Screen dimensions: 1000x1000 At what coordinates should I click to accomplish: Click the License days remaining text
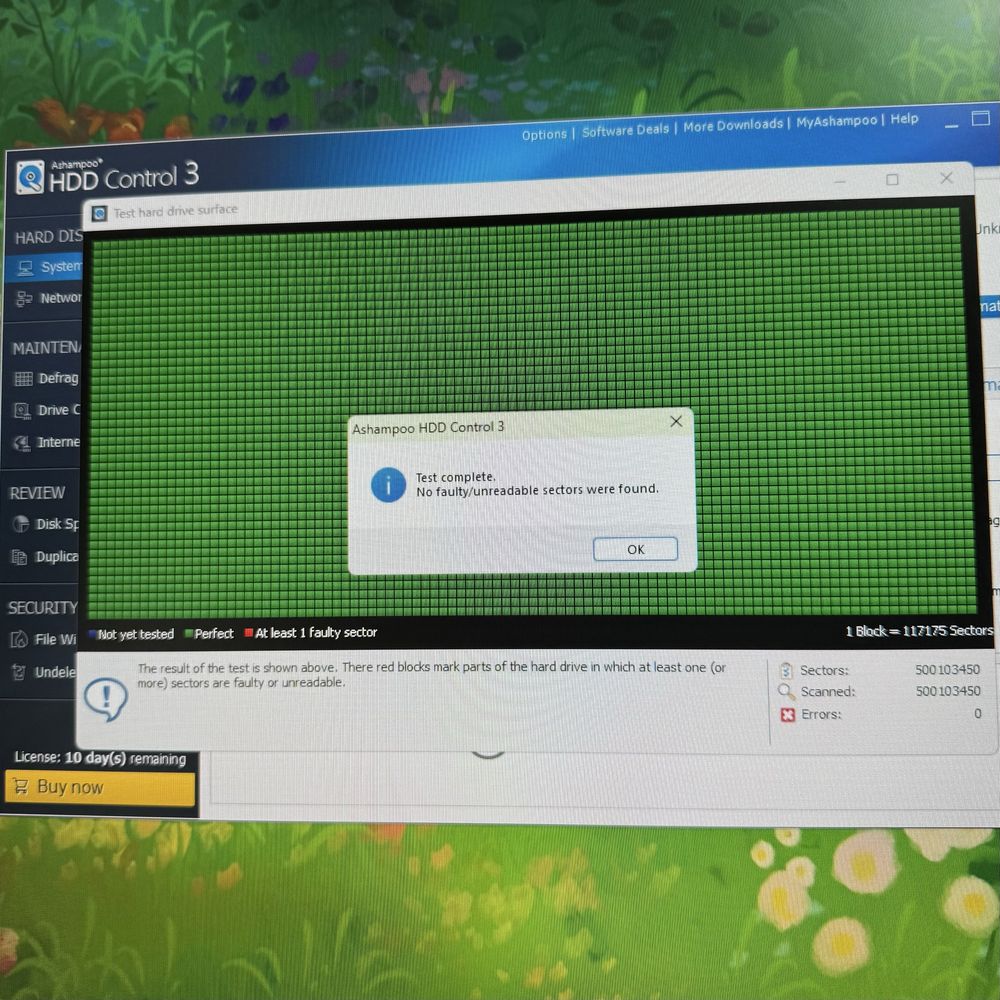(x=100, y=758)
